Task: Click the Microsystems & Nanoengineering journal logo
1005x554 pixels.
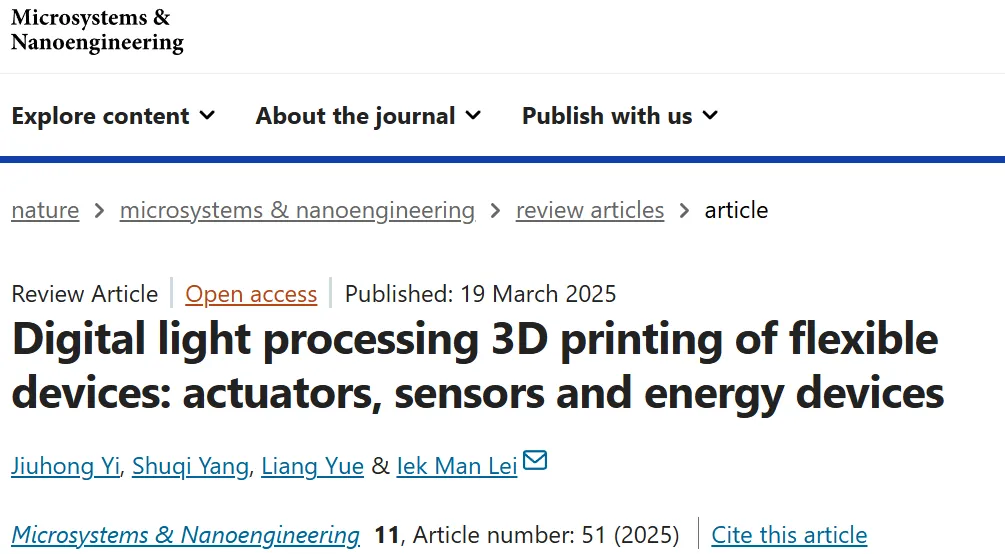Action: point(97,30)
